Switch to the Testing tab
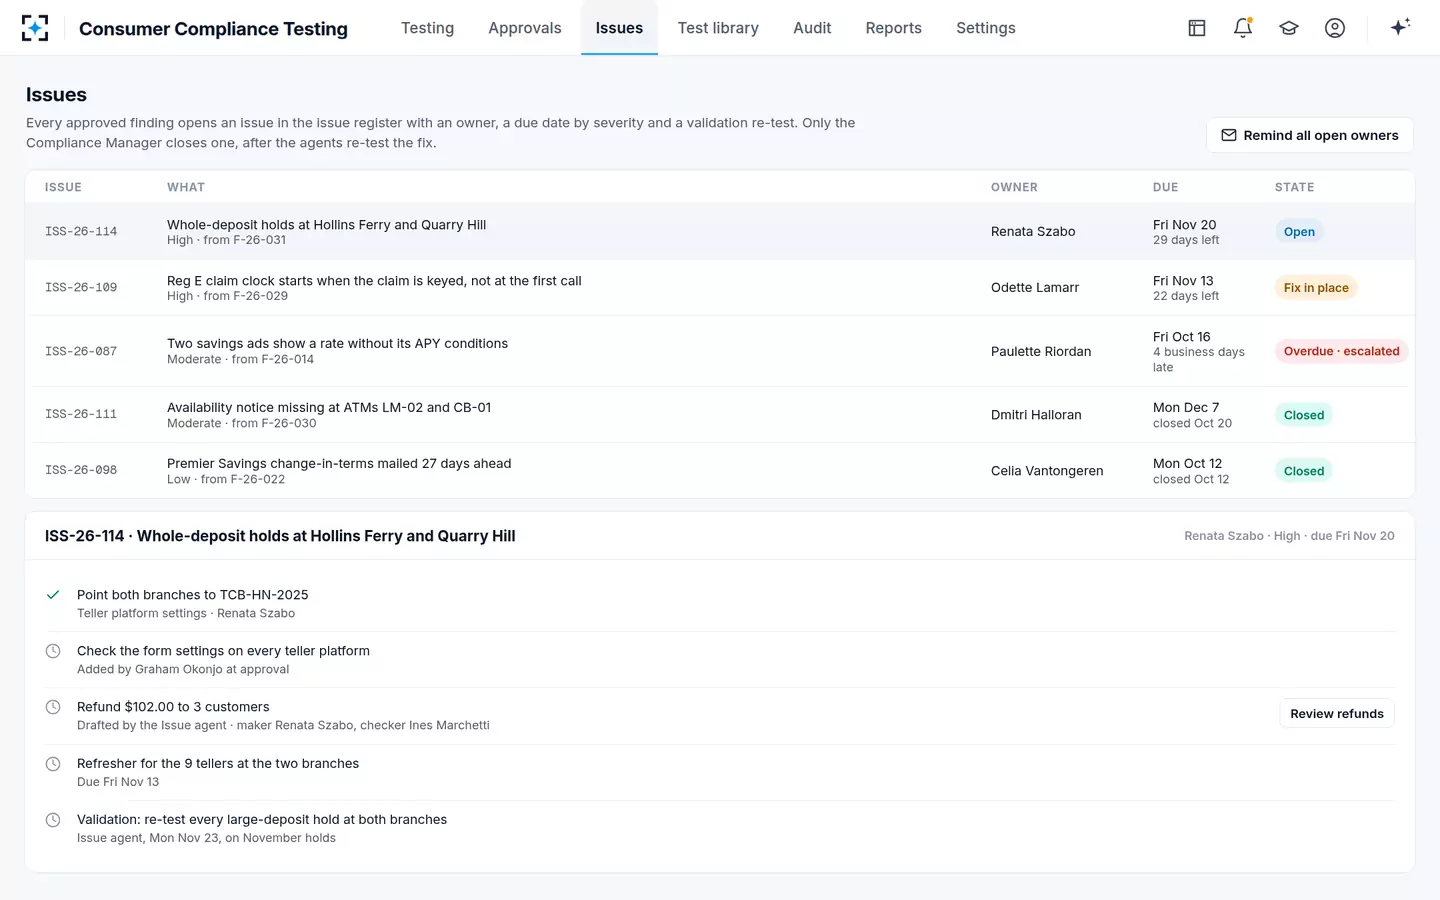Screen dimensions: 1440x900 pyautogui.click(x=427, y=28)
